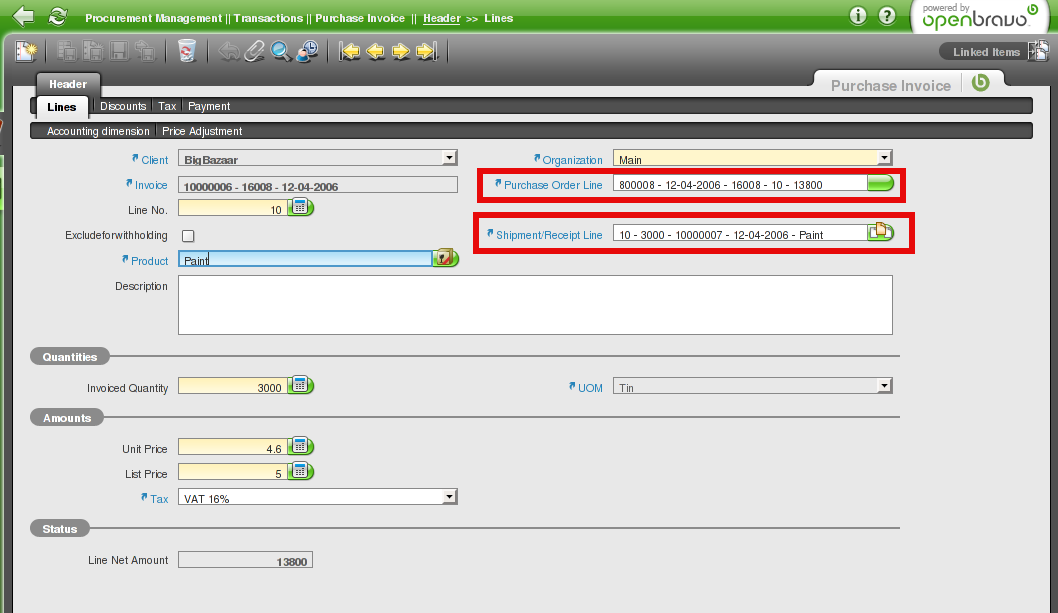This screenshot has height=613, width=1058.
Task: Click into the Description text area
Action: pyautogui.click(x=534, y=305)
